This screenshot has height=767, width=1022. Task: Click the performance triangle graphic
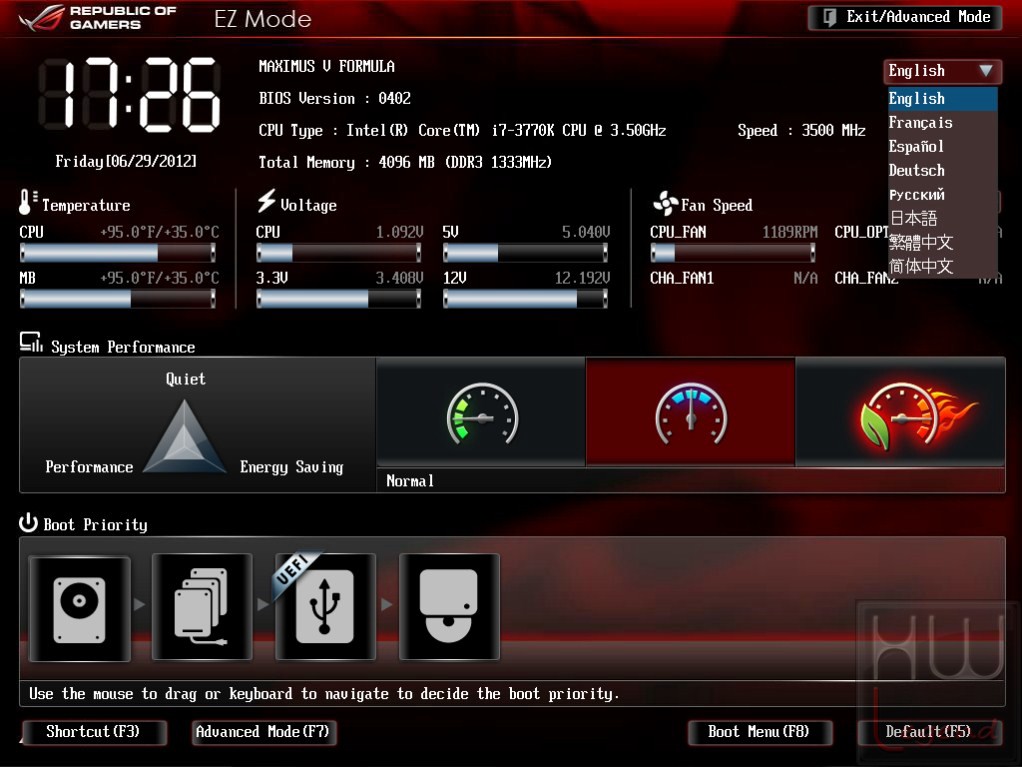click(x=184, y=437)
